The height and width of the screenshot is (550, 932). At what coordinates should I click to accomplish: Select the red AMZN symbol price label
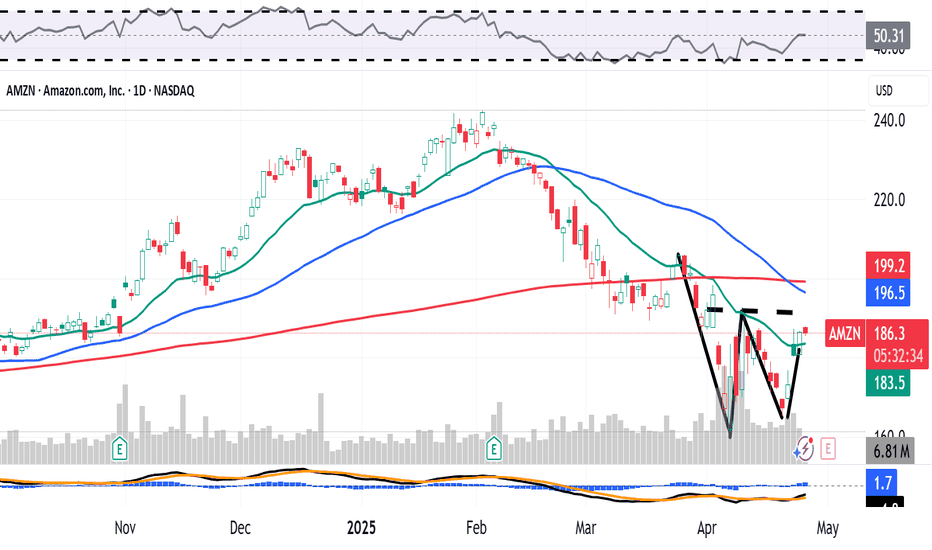point(845,334)
